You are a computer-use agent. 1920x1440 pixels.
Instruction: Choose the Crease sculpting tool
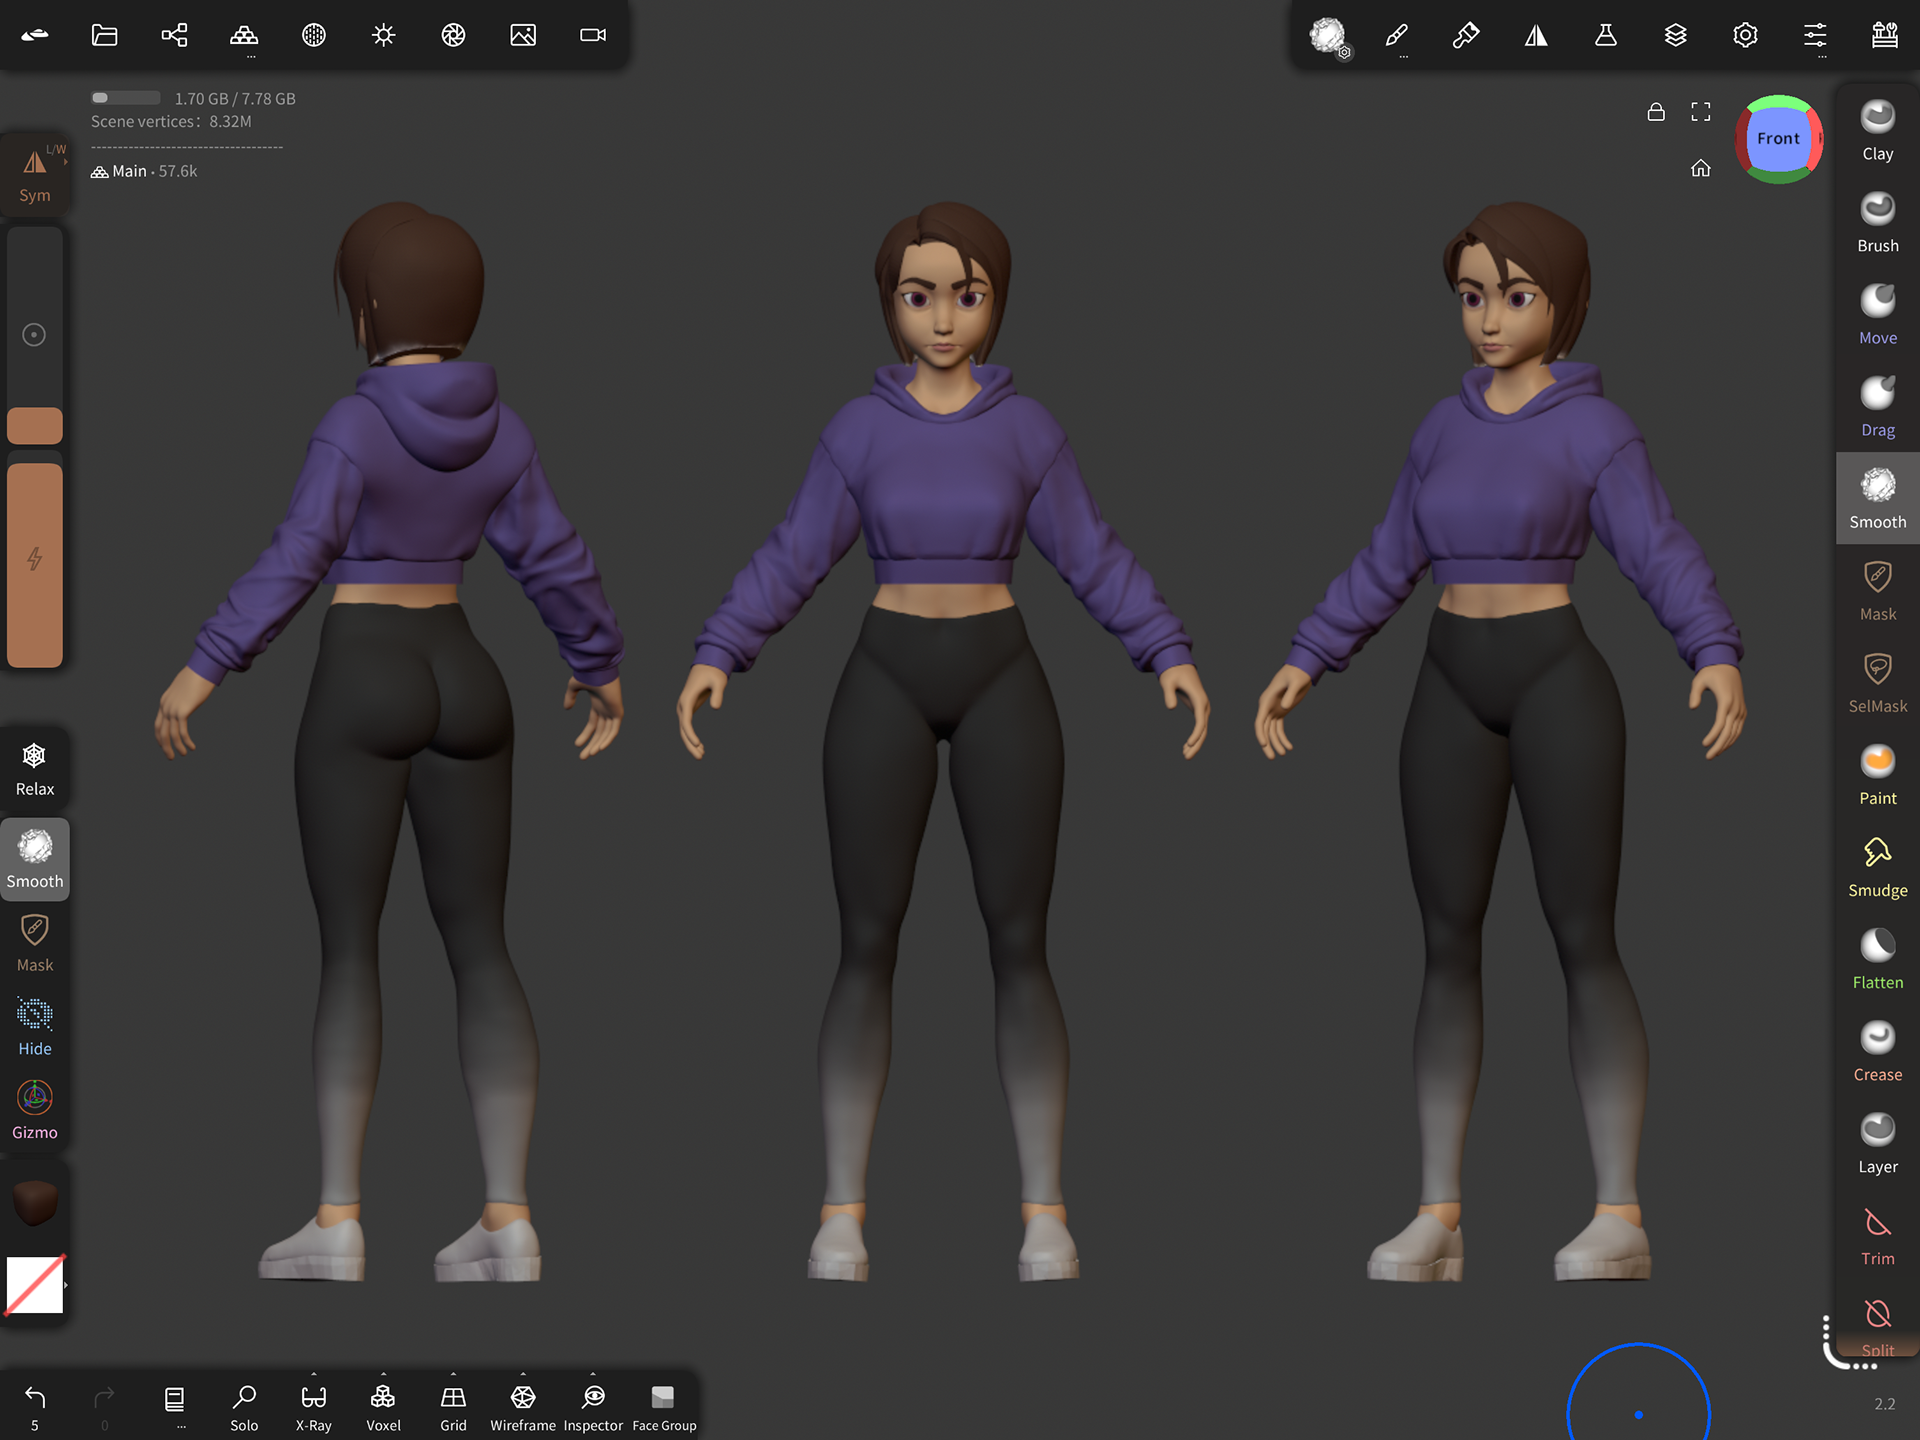click(x=1877, y=1050)
